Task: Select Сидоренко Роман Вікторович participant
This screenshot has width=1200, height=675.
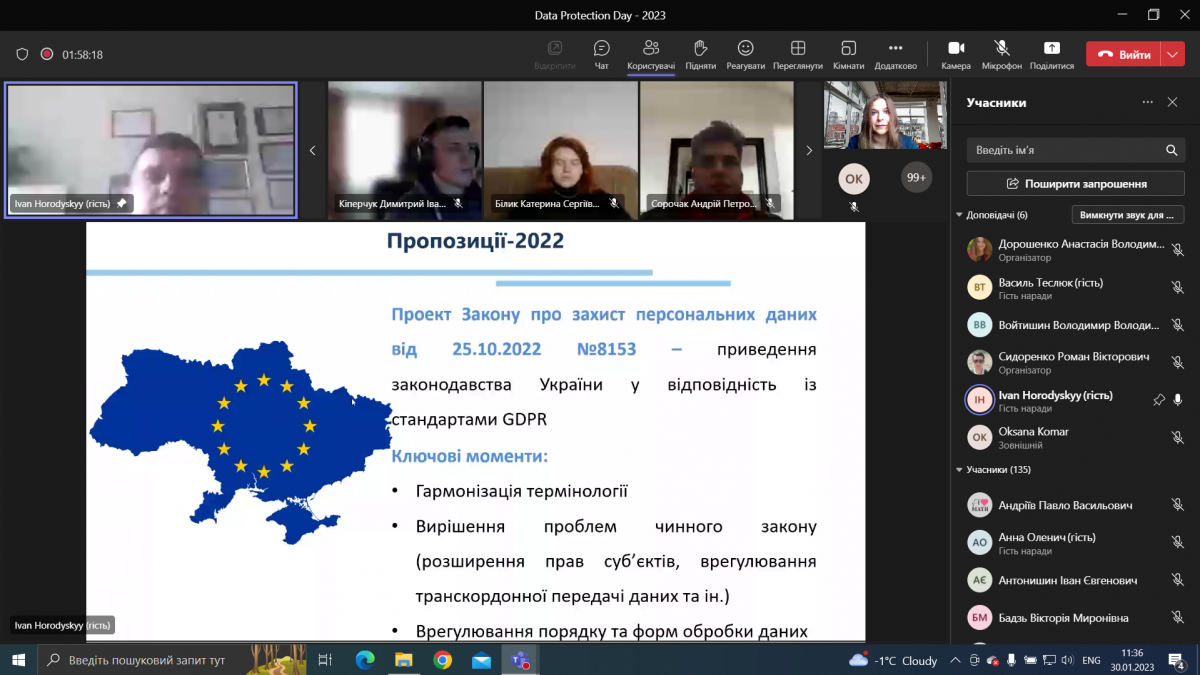Action: click(x=1076, y=362)
